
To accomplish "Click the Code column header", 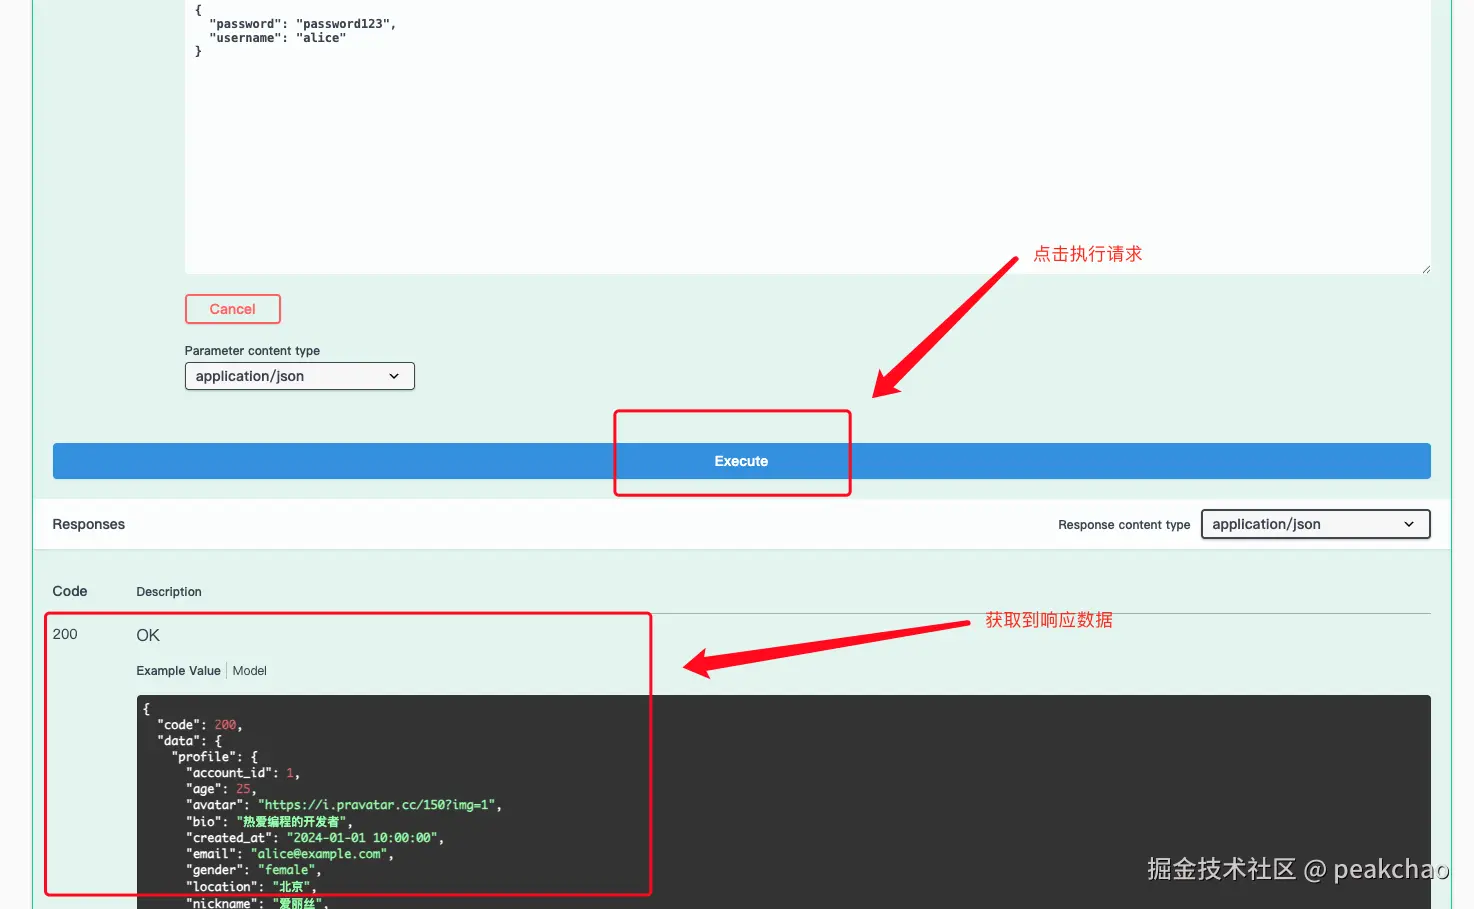I will (x=70, y=591).
